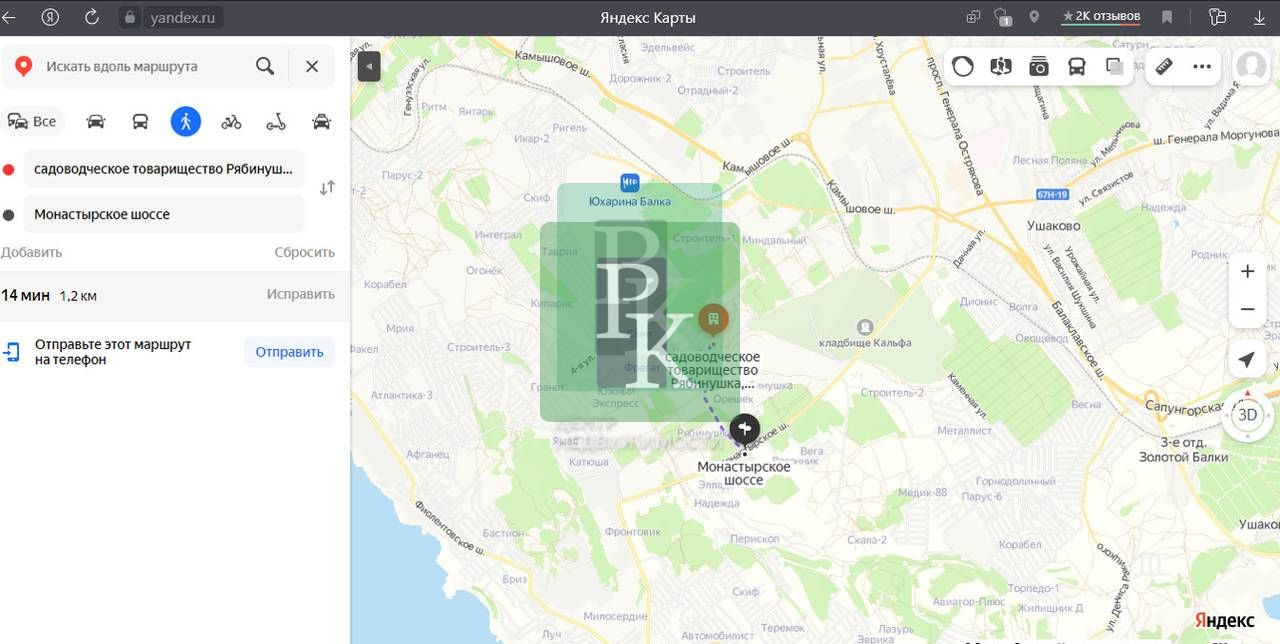Click the location pin icon in address bar
The image size is (1280, 644).
(1034, 17)
